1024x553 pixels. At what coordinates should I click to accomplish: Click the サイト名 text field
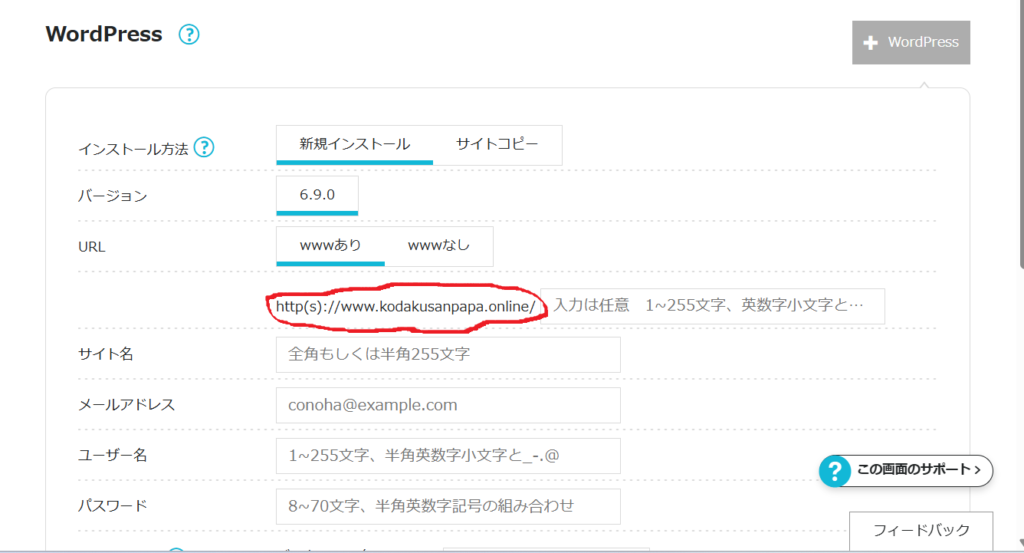[x=448, y=355]
